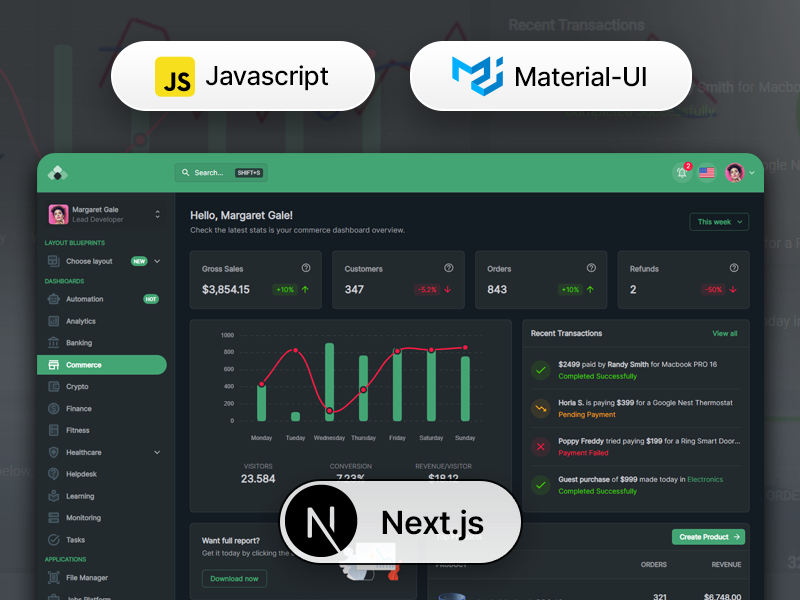
Task: Click the pending trend icon for Horia S. transaction
Action: (x=541, y=408)
